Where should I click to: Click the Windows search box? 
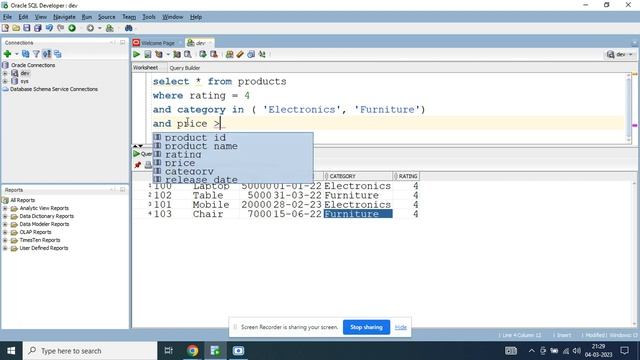coord(90,351)
